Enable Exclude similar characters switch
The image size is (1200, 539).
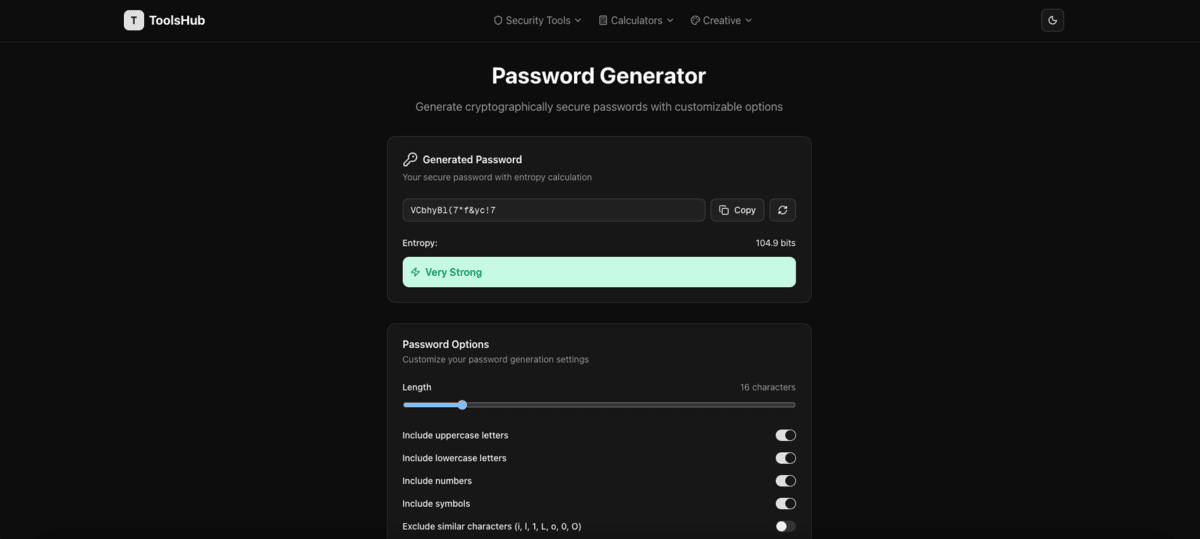point(786,526)
